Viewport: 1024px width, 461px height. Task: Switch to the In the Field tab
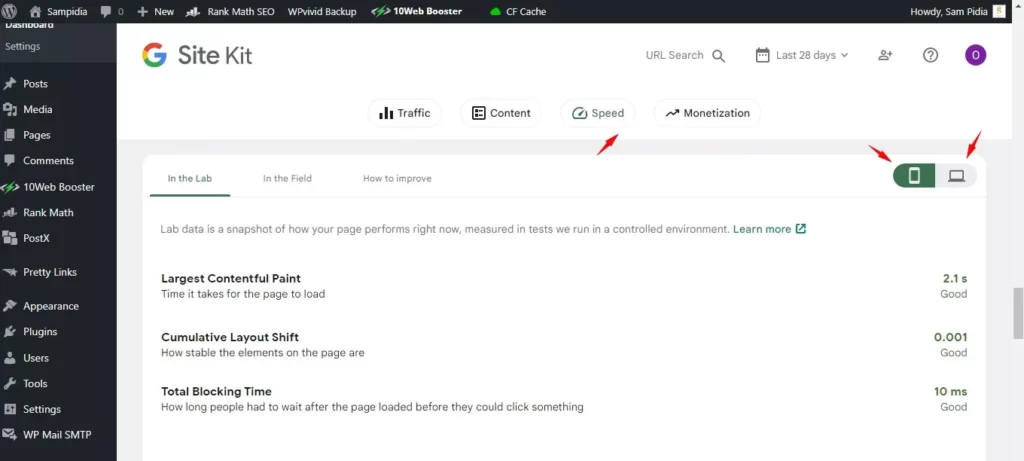(x=287, y=178)
